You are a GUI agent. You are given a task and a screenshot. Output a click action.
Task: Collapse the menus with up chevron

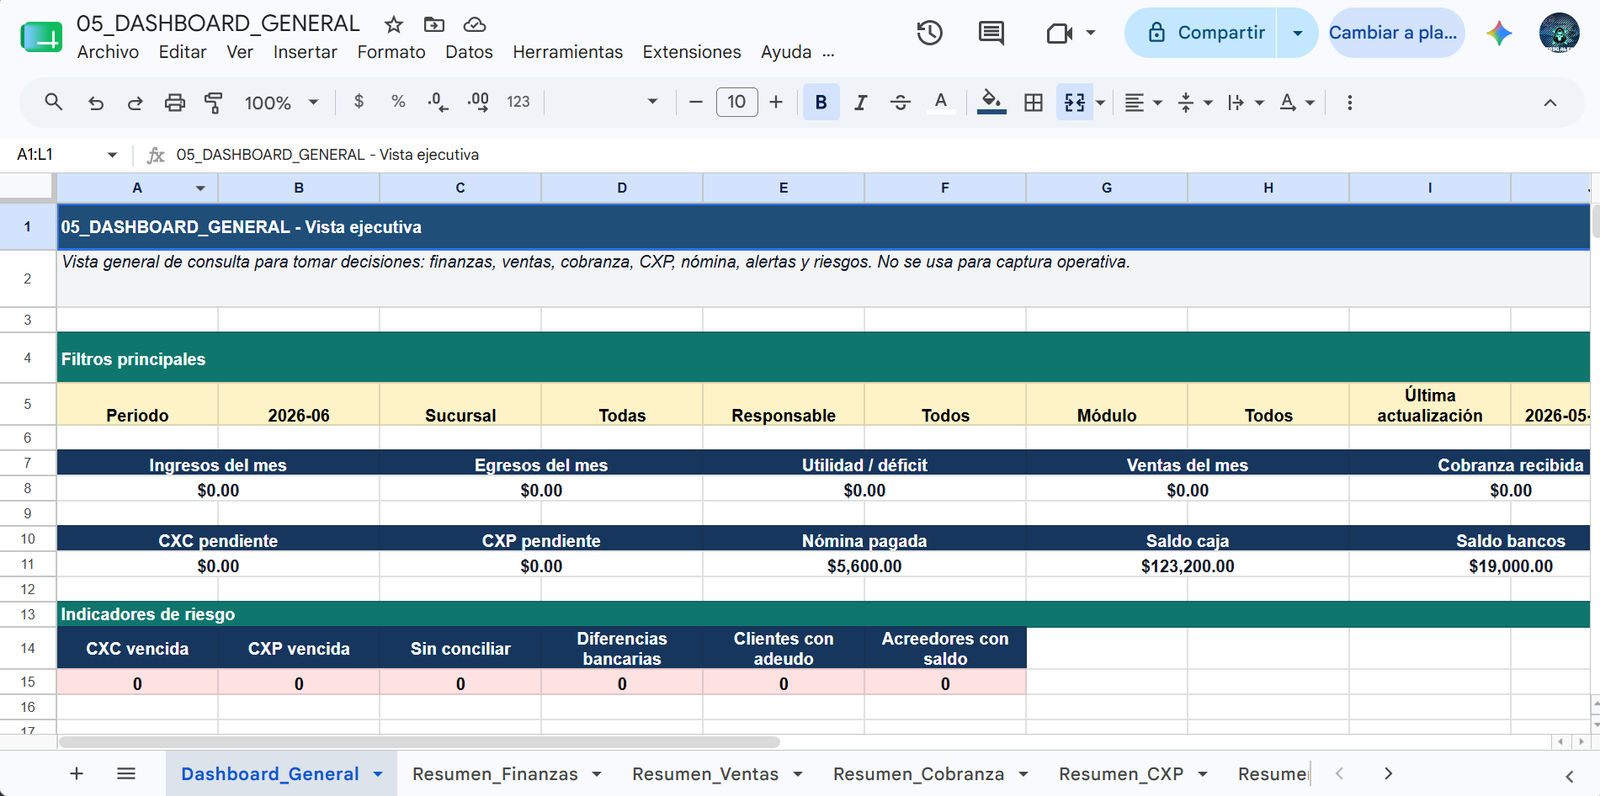(1550, 102)
